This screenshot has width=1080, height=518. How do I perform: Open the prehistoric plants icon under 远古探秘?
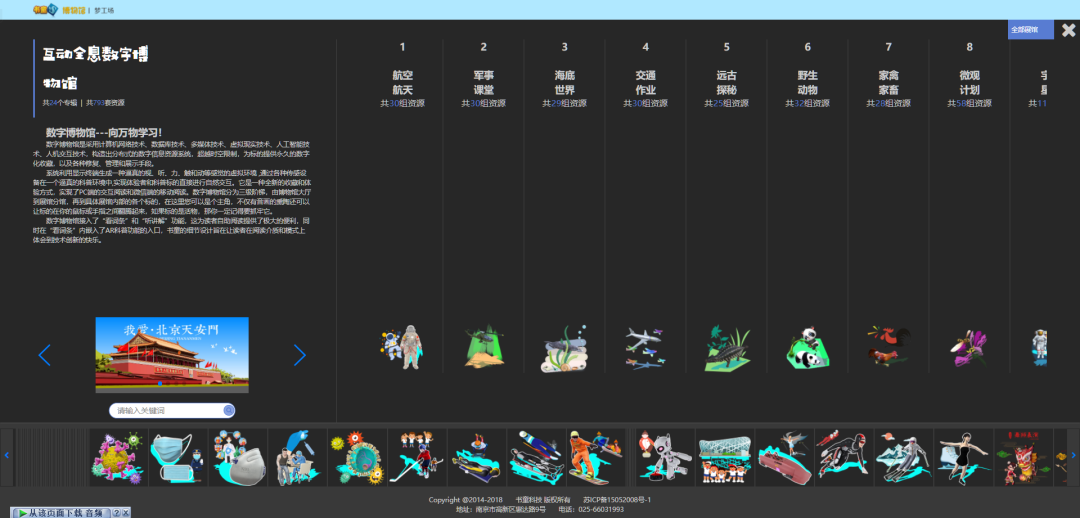[x=727, y=348]
